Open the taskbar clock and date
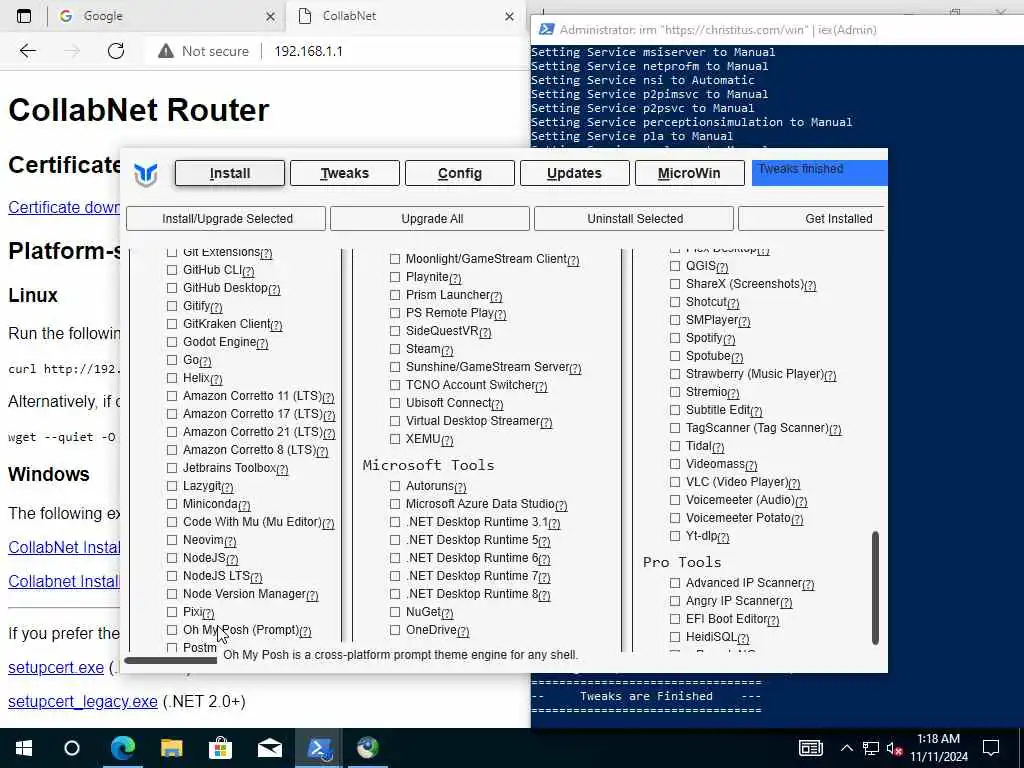The width and height of the screenshot is (1024, 768). click(938, 748)
